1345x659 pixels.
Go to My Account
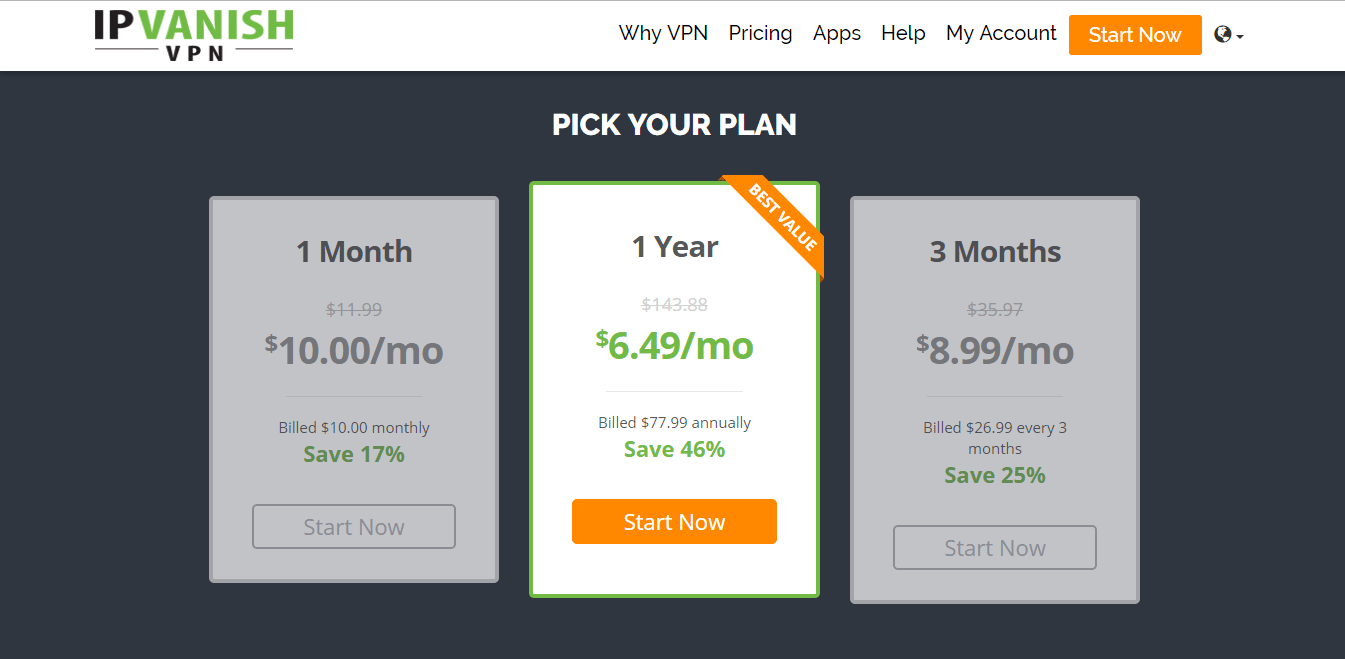[x=1001, y=33]
